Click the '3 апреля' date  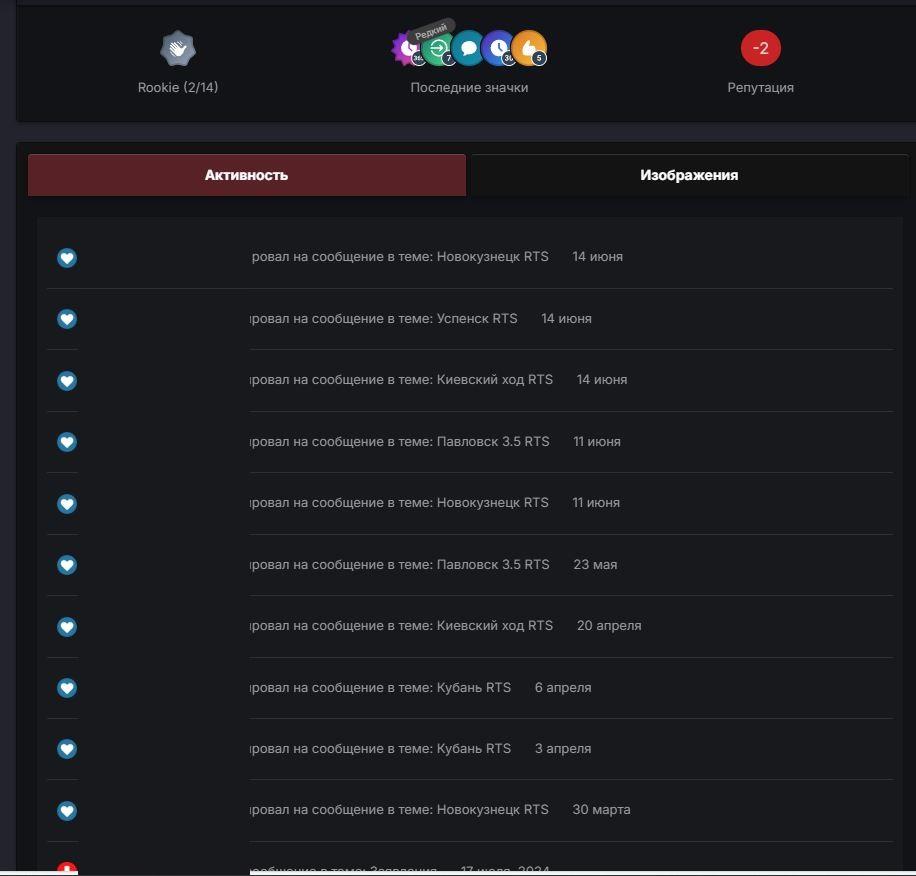pos(563,749)
